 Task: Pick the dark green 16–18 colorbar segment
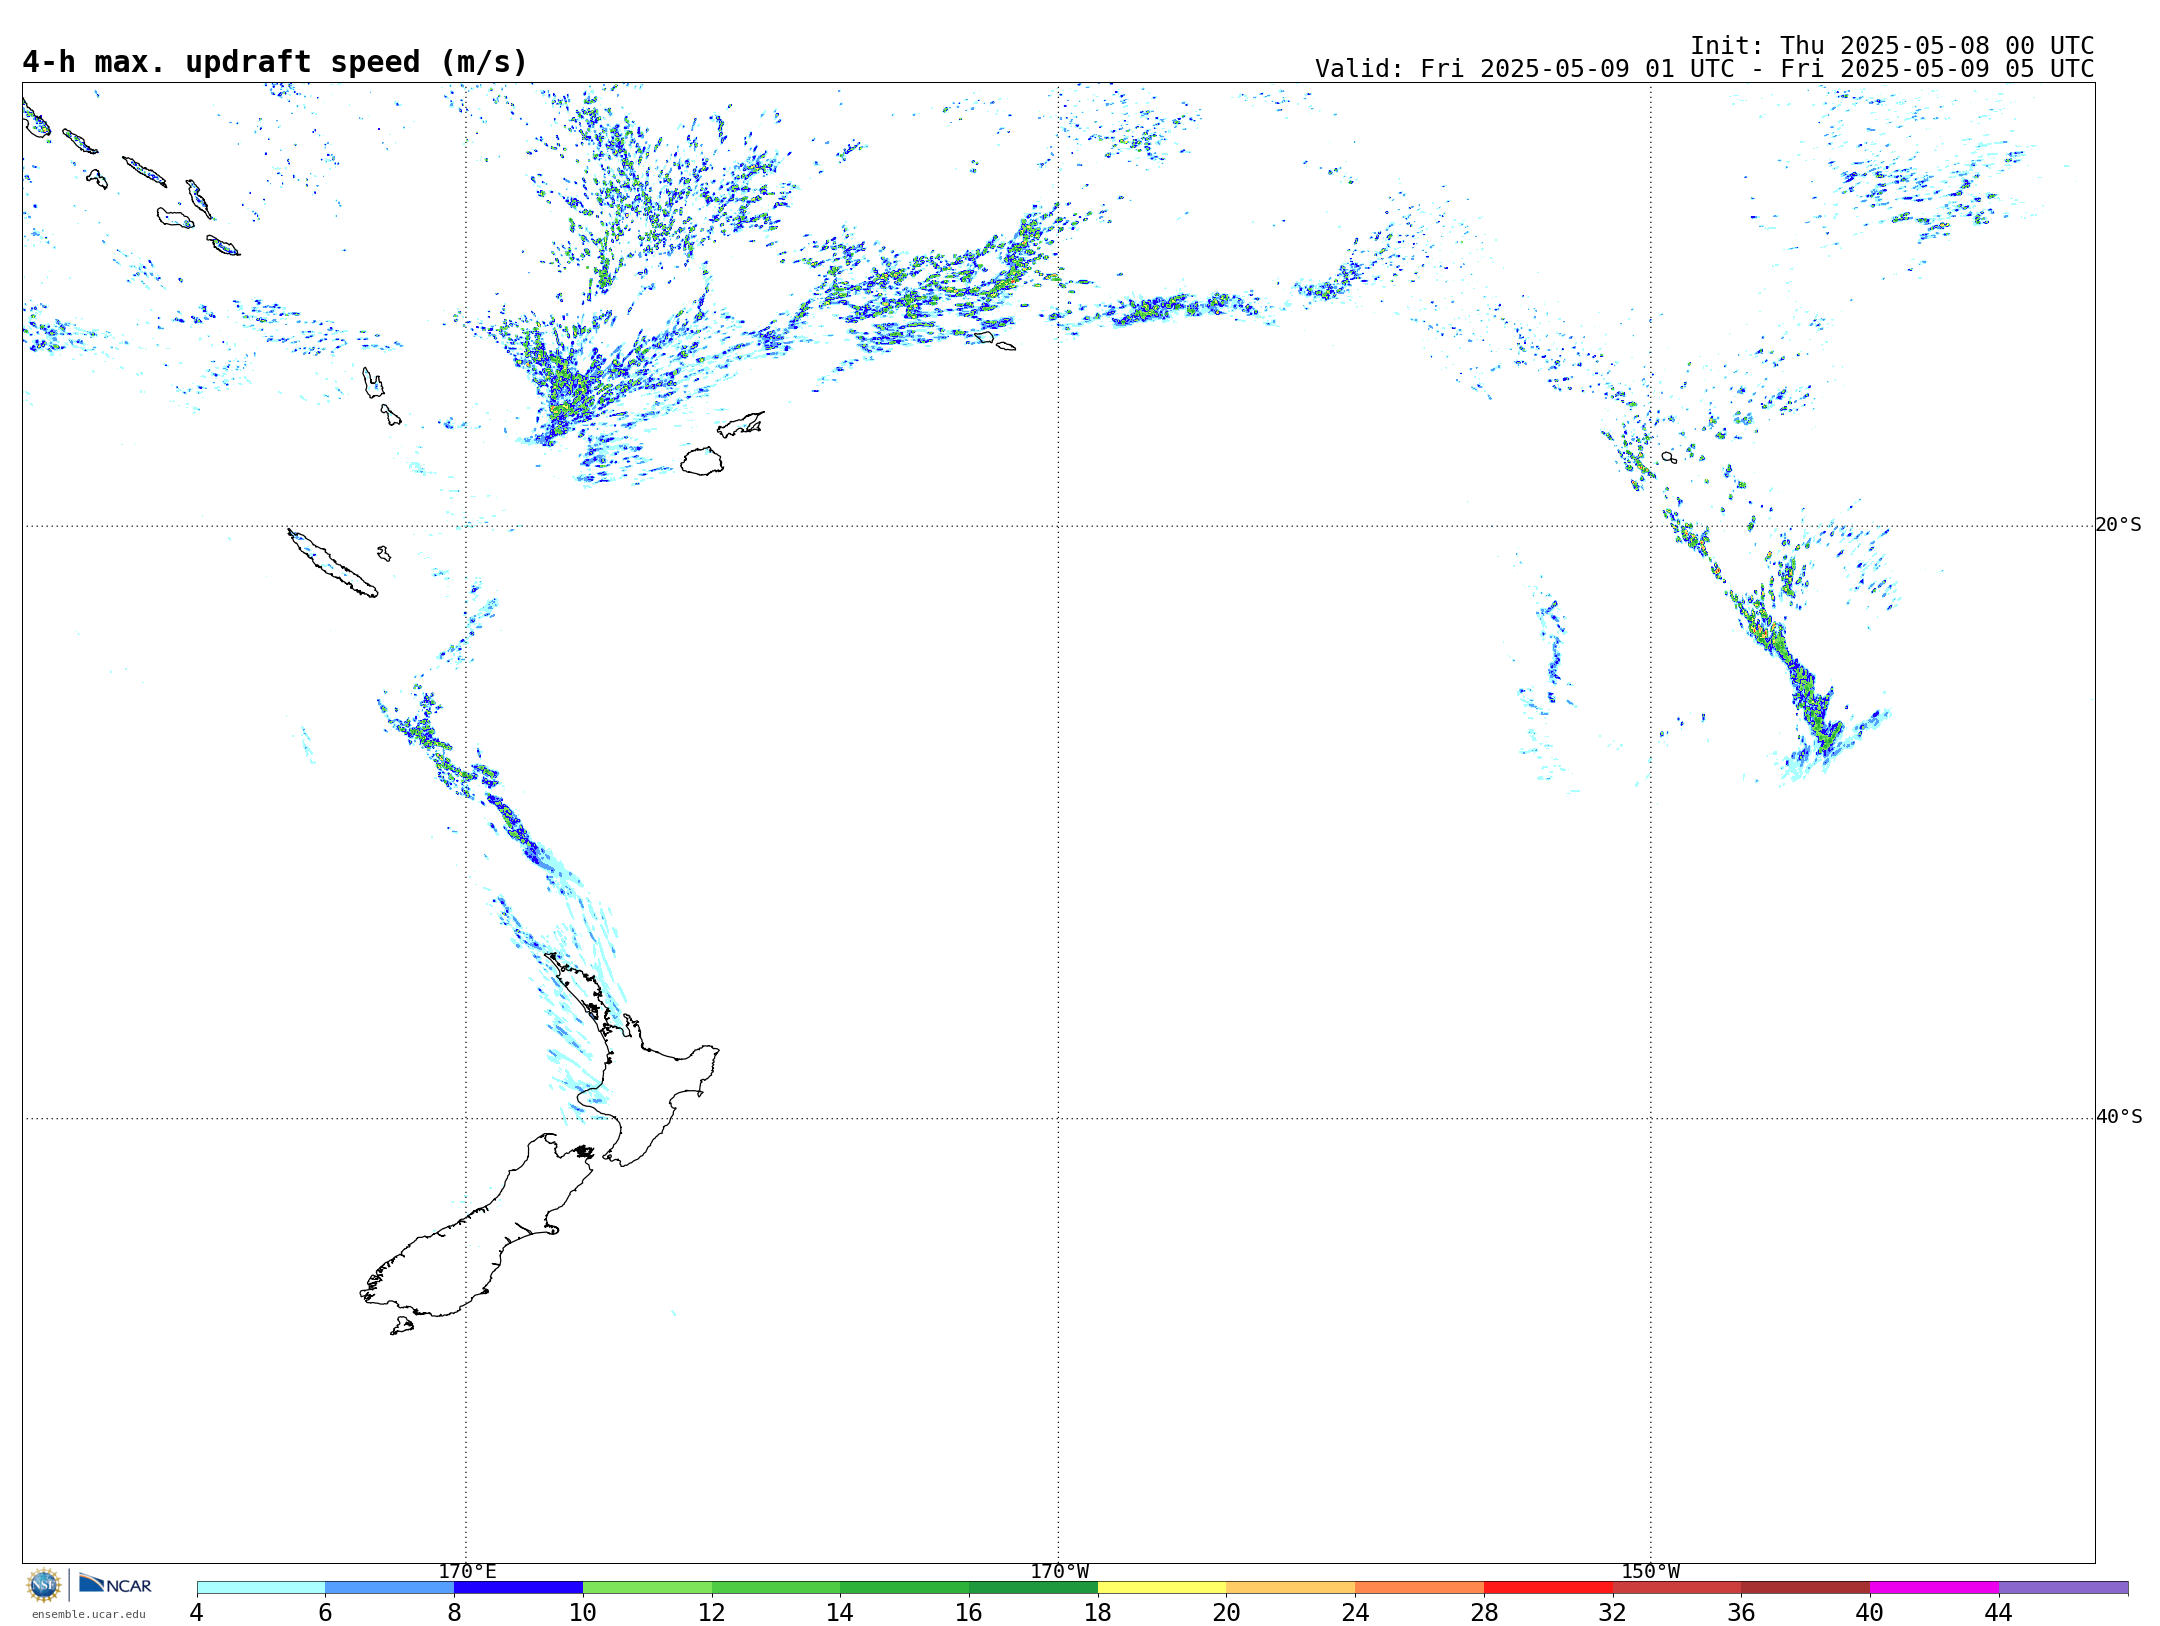1033,1588
